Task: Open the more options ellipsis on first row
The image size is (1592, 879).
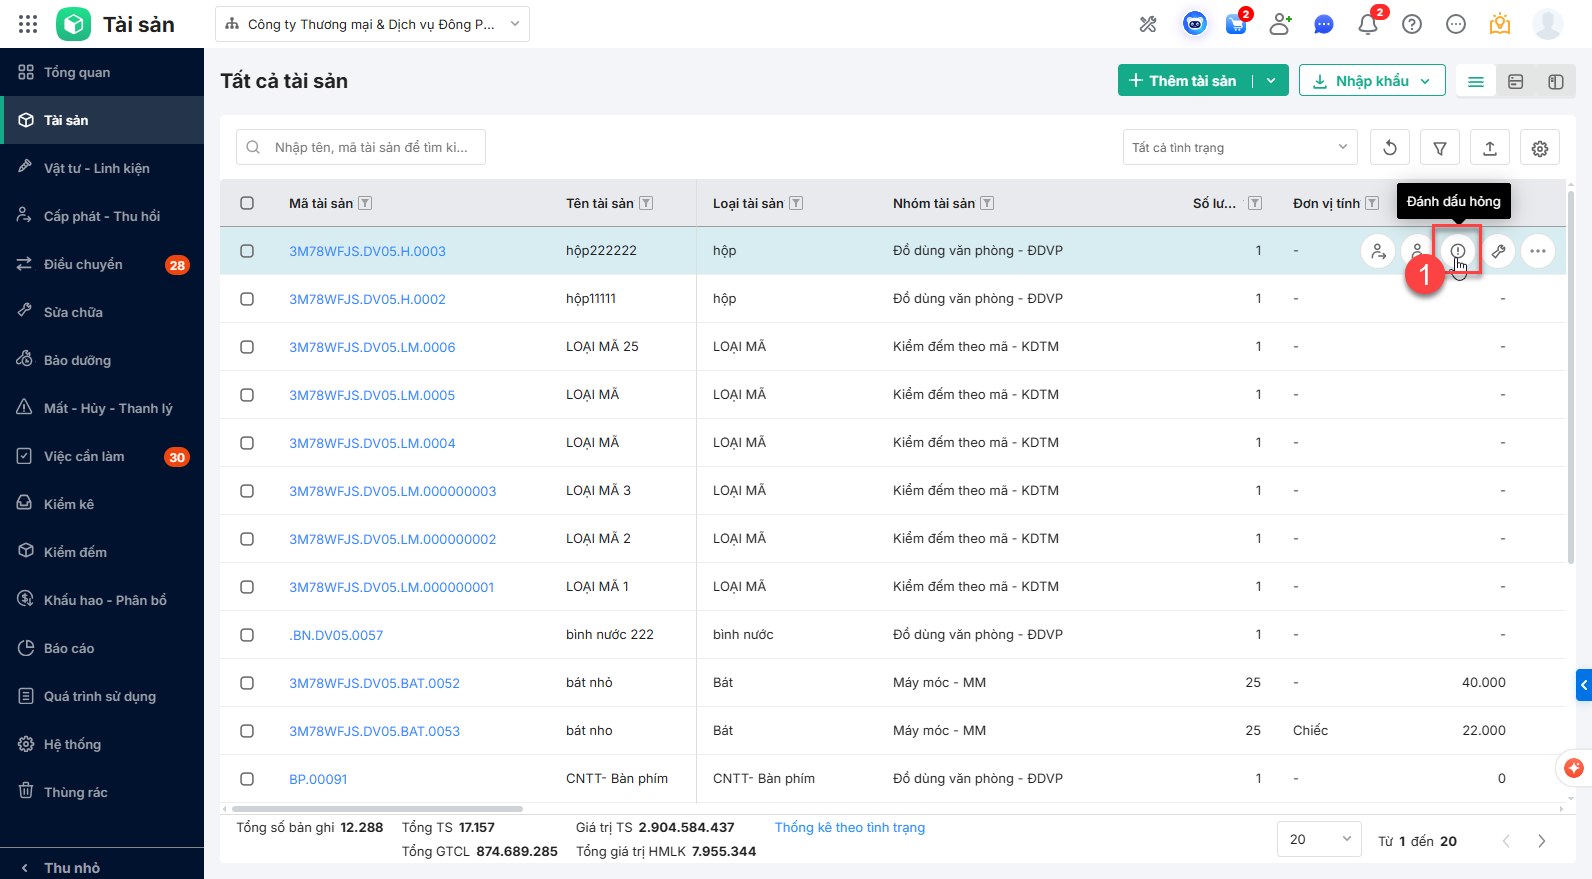Action: pyautogui.click(x=1537, y=251)
